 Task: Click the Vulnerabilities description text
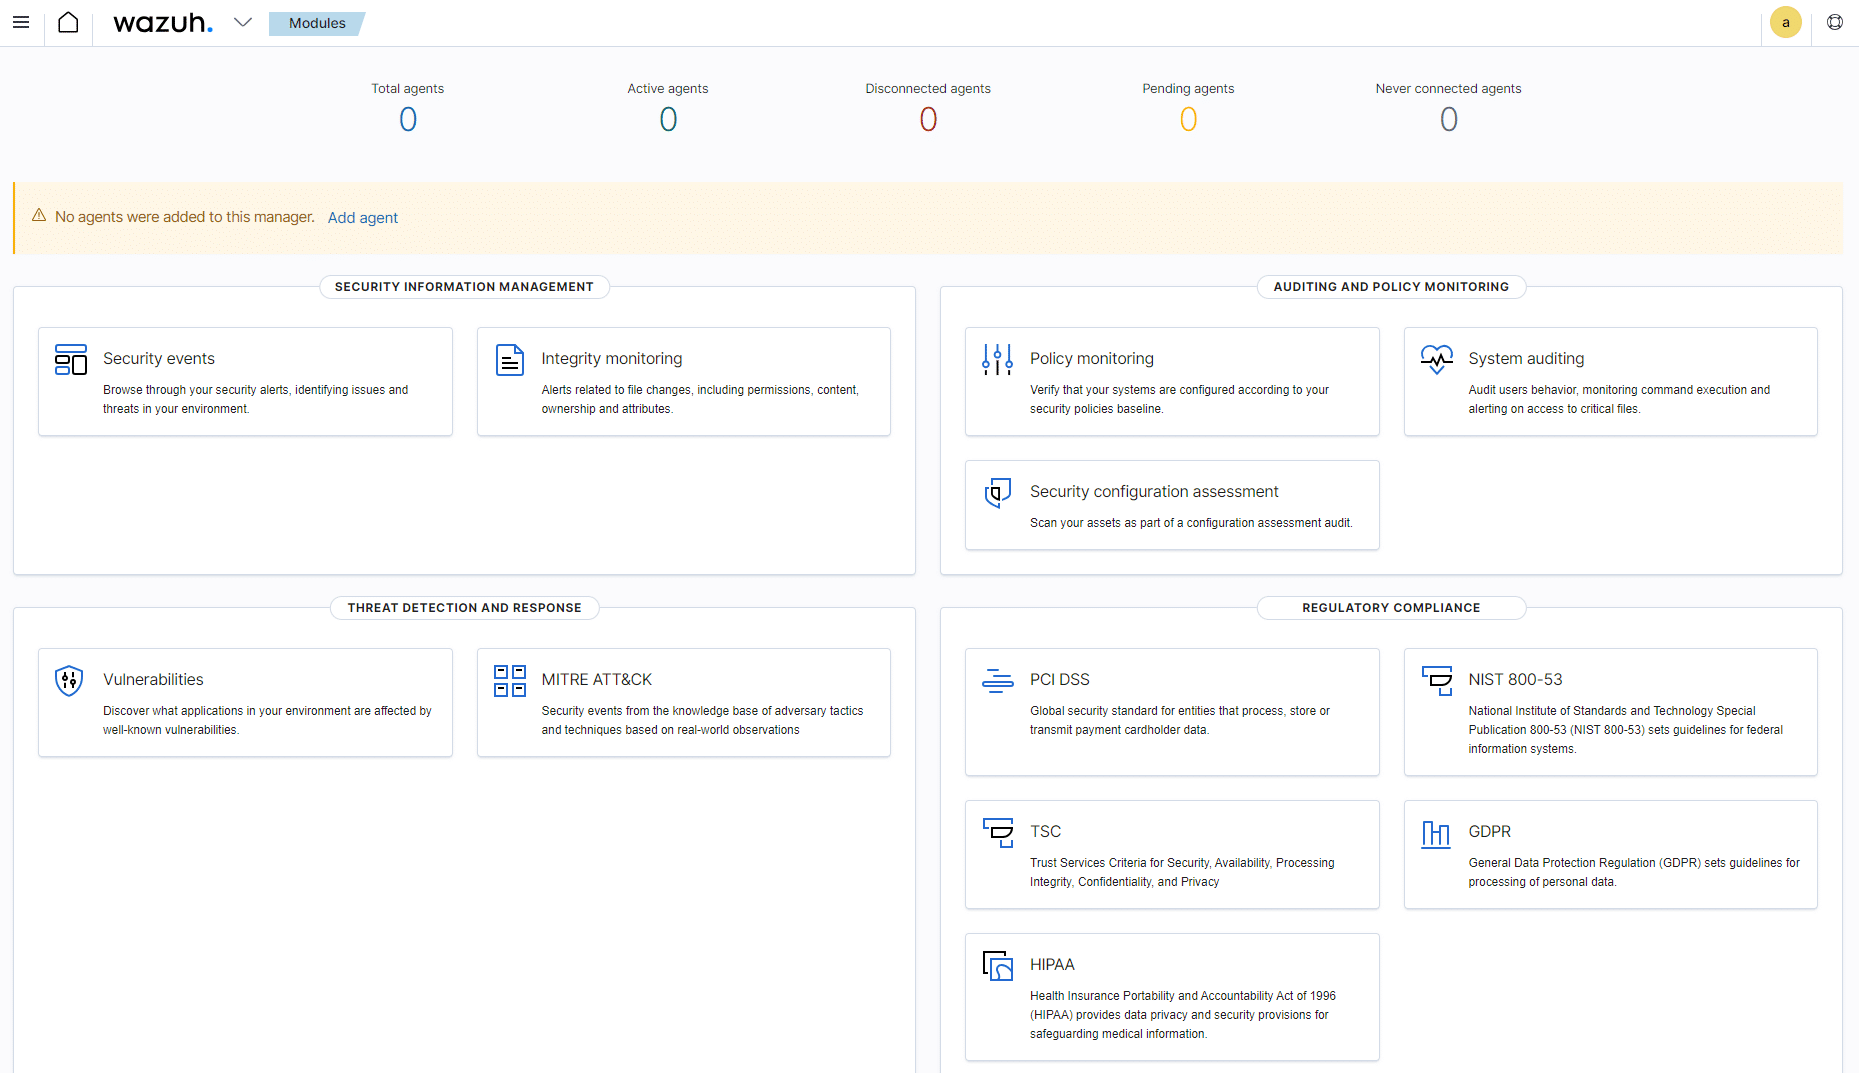click(267, 720)
